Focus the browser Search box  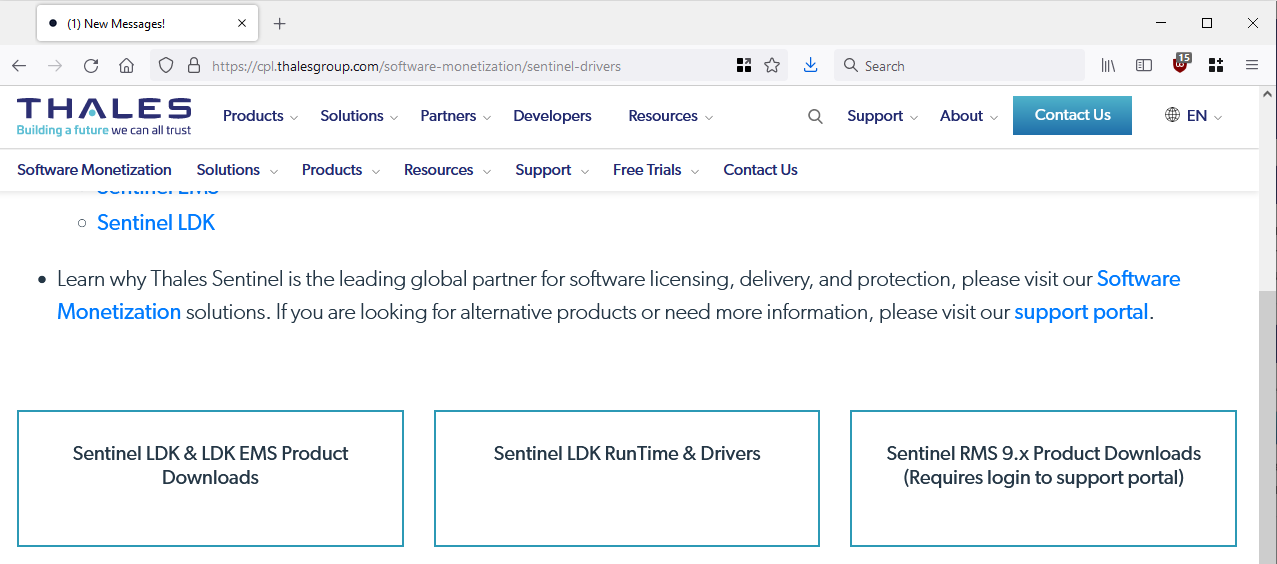pyautogui.click(x=958, y=66)
